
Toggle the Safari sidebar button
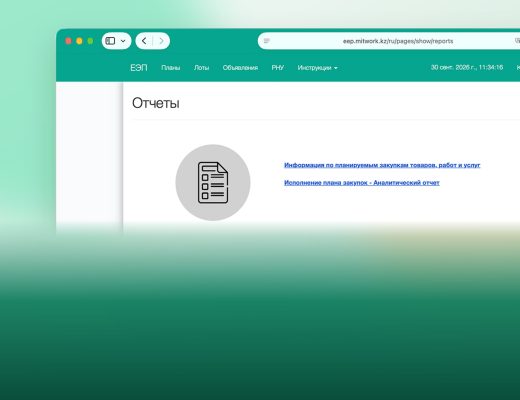pyautogui.click(x=110, y=41)
